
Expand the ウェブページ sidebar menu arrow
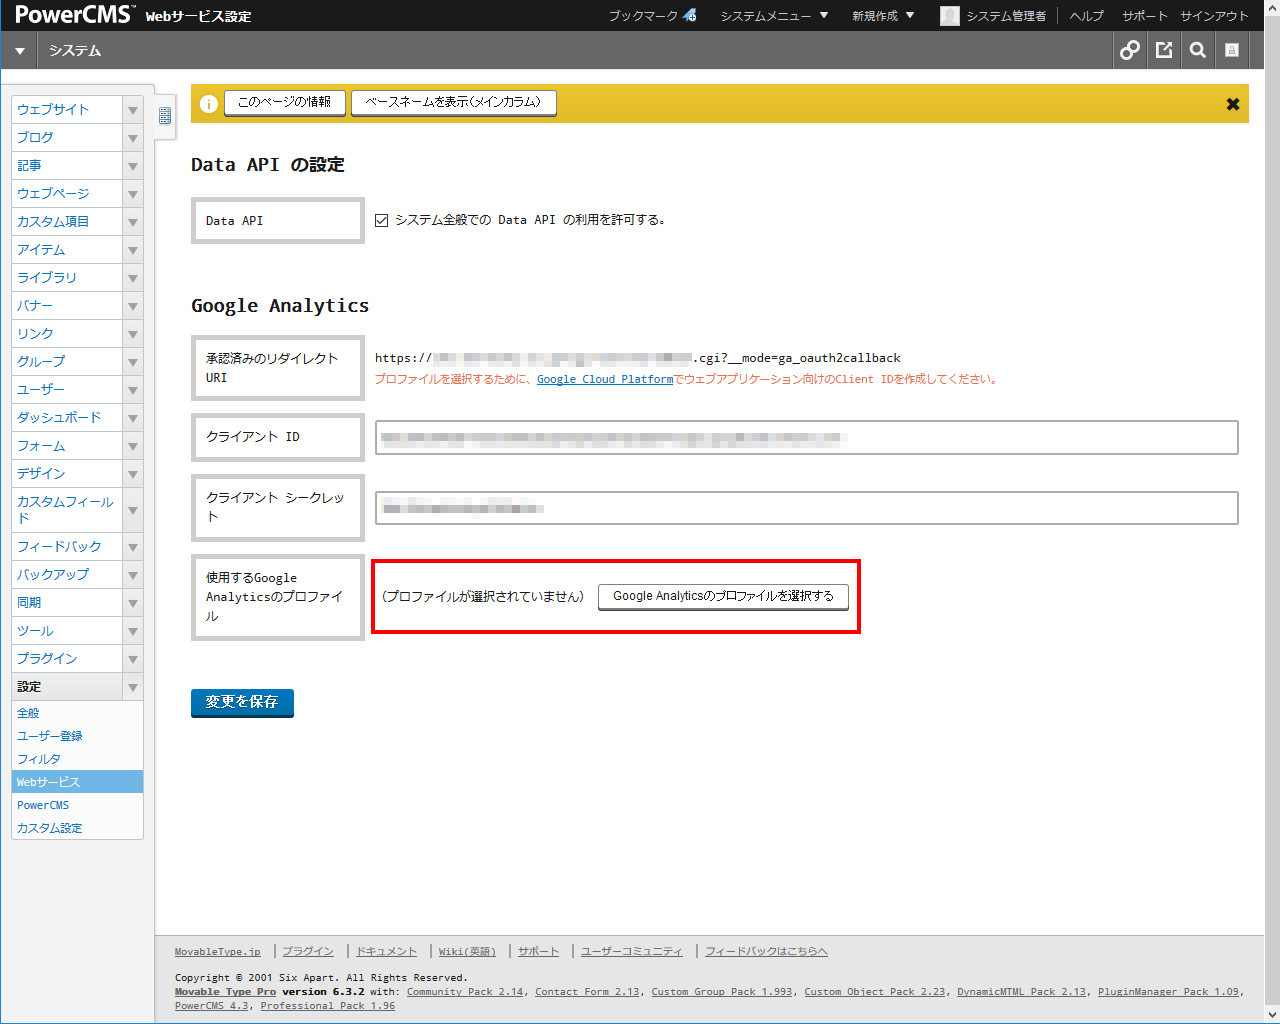[132, 194]
